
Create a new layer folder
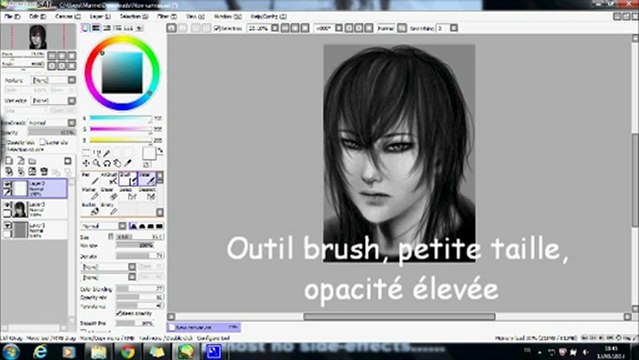click(32, 161)
